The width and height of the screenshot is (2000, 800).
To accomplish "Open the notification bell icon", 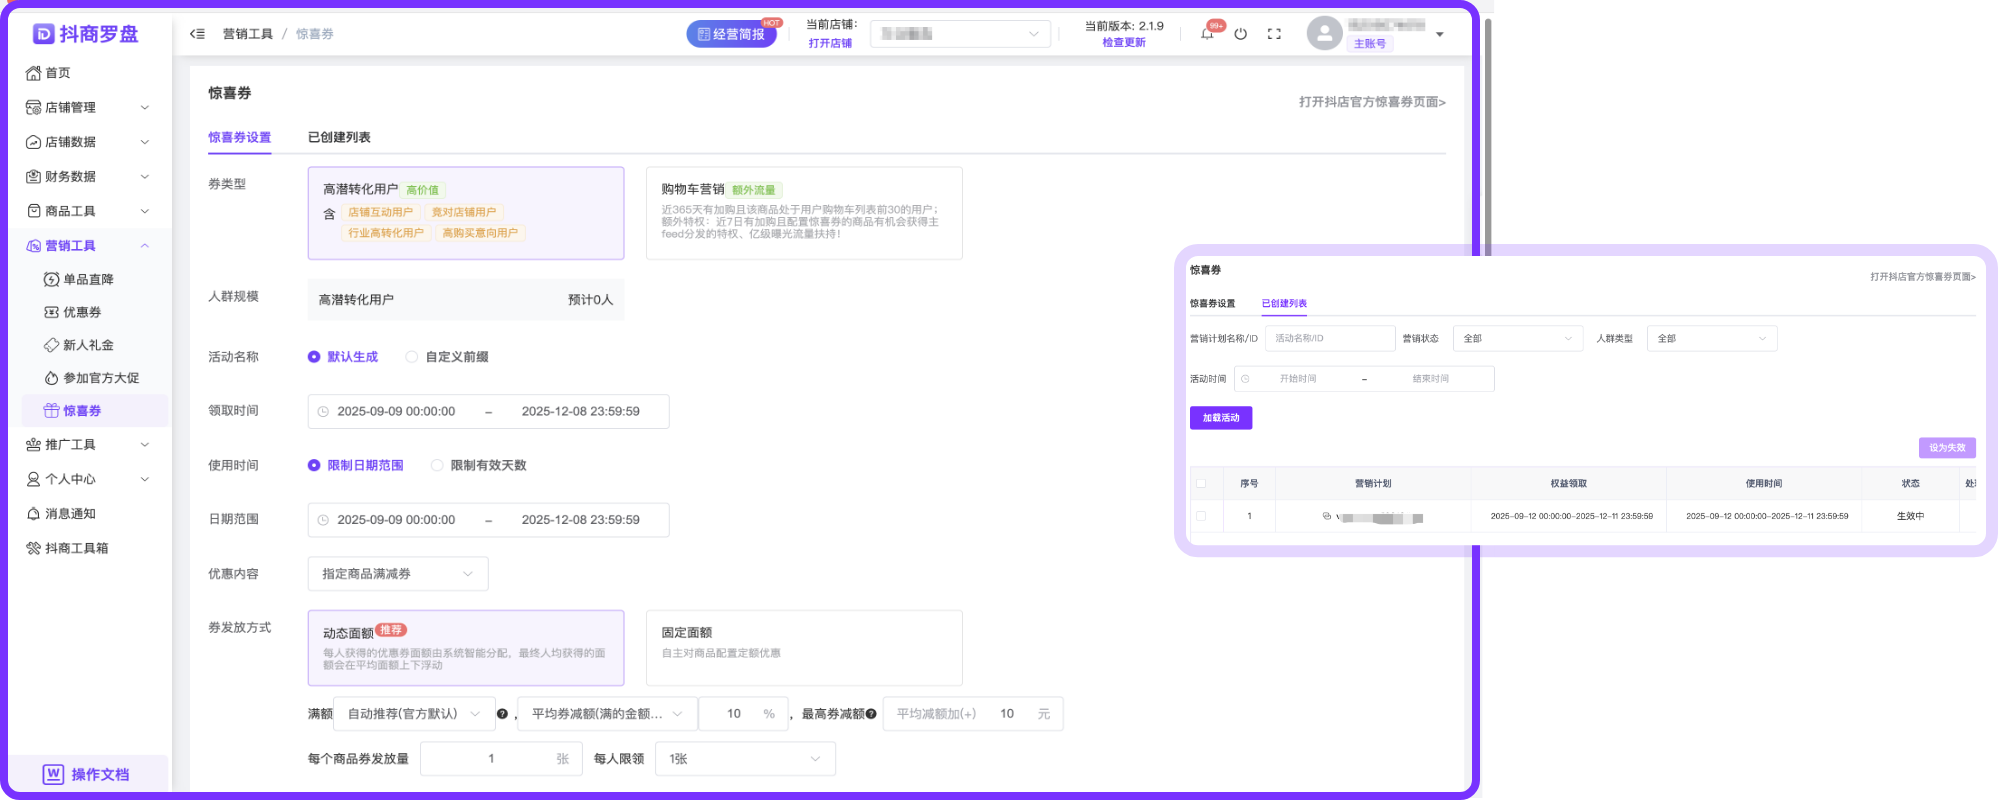I will 1207,34.
